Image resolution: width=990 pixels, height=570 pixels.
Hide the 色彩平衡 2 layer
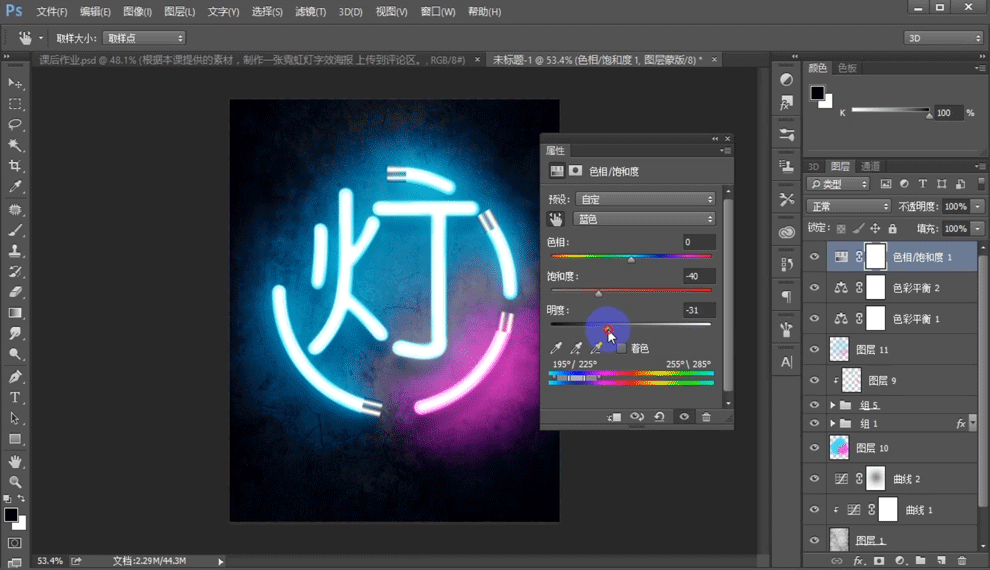click(x=814, y=288)
